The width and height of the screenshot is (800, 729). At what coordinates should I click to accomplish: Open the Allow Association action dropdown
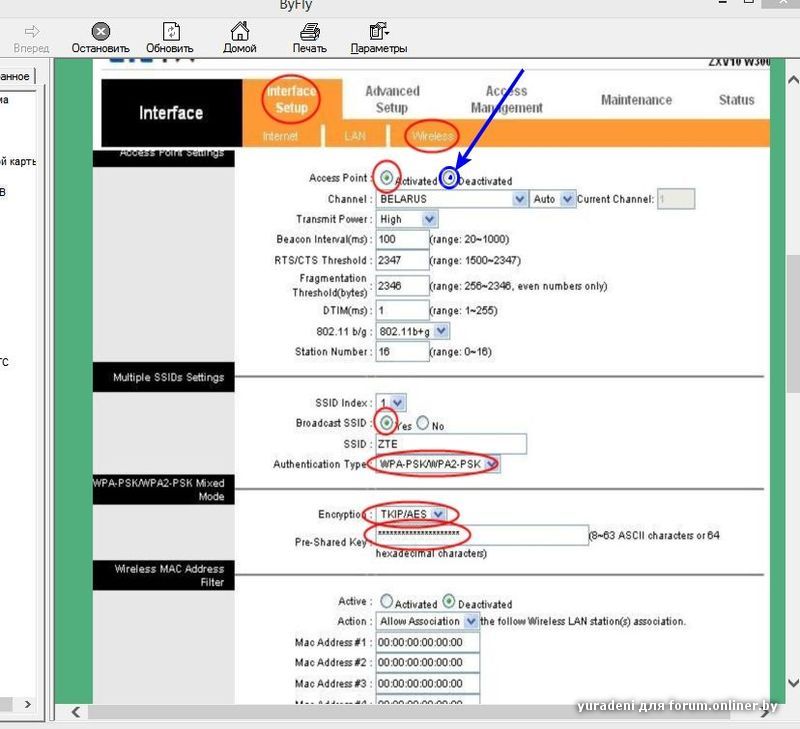(x=427, y=621)
